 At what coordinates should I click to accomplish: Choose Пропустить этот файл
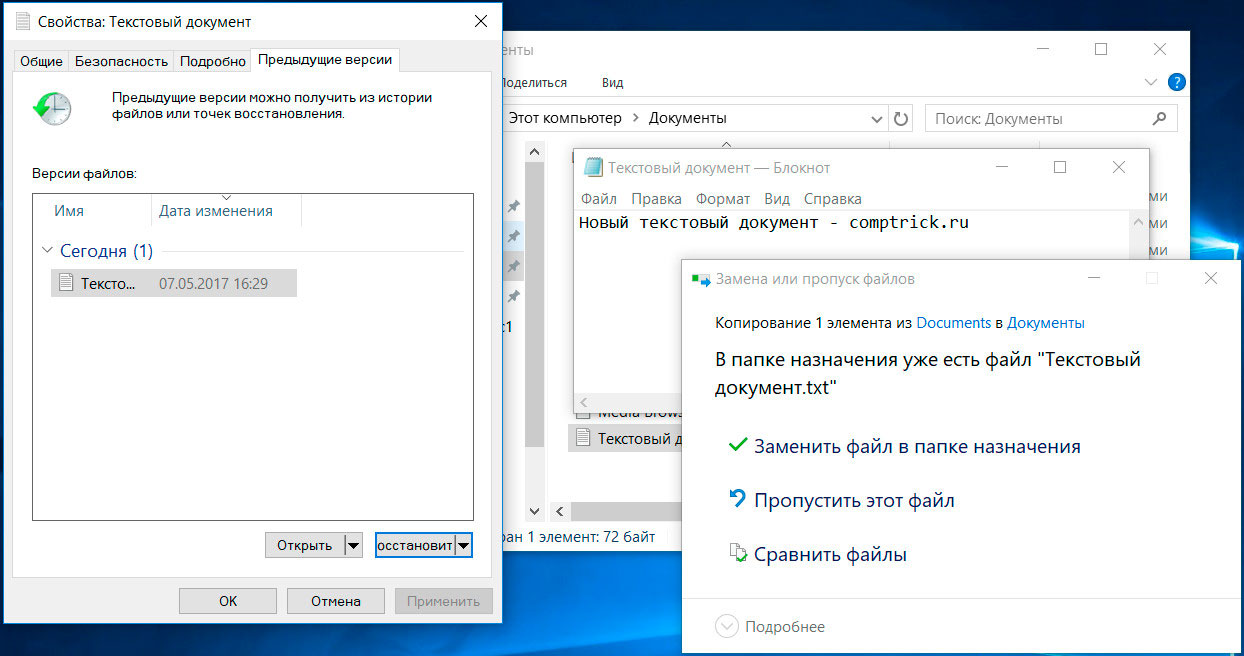[854, 500]
